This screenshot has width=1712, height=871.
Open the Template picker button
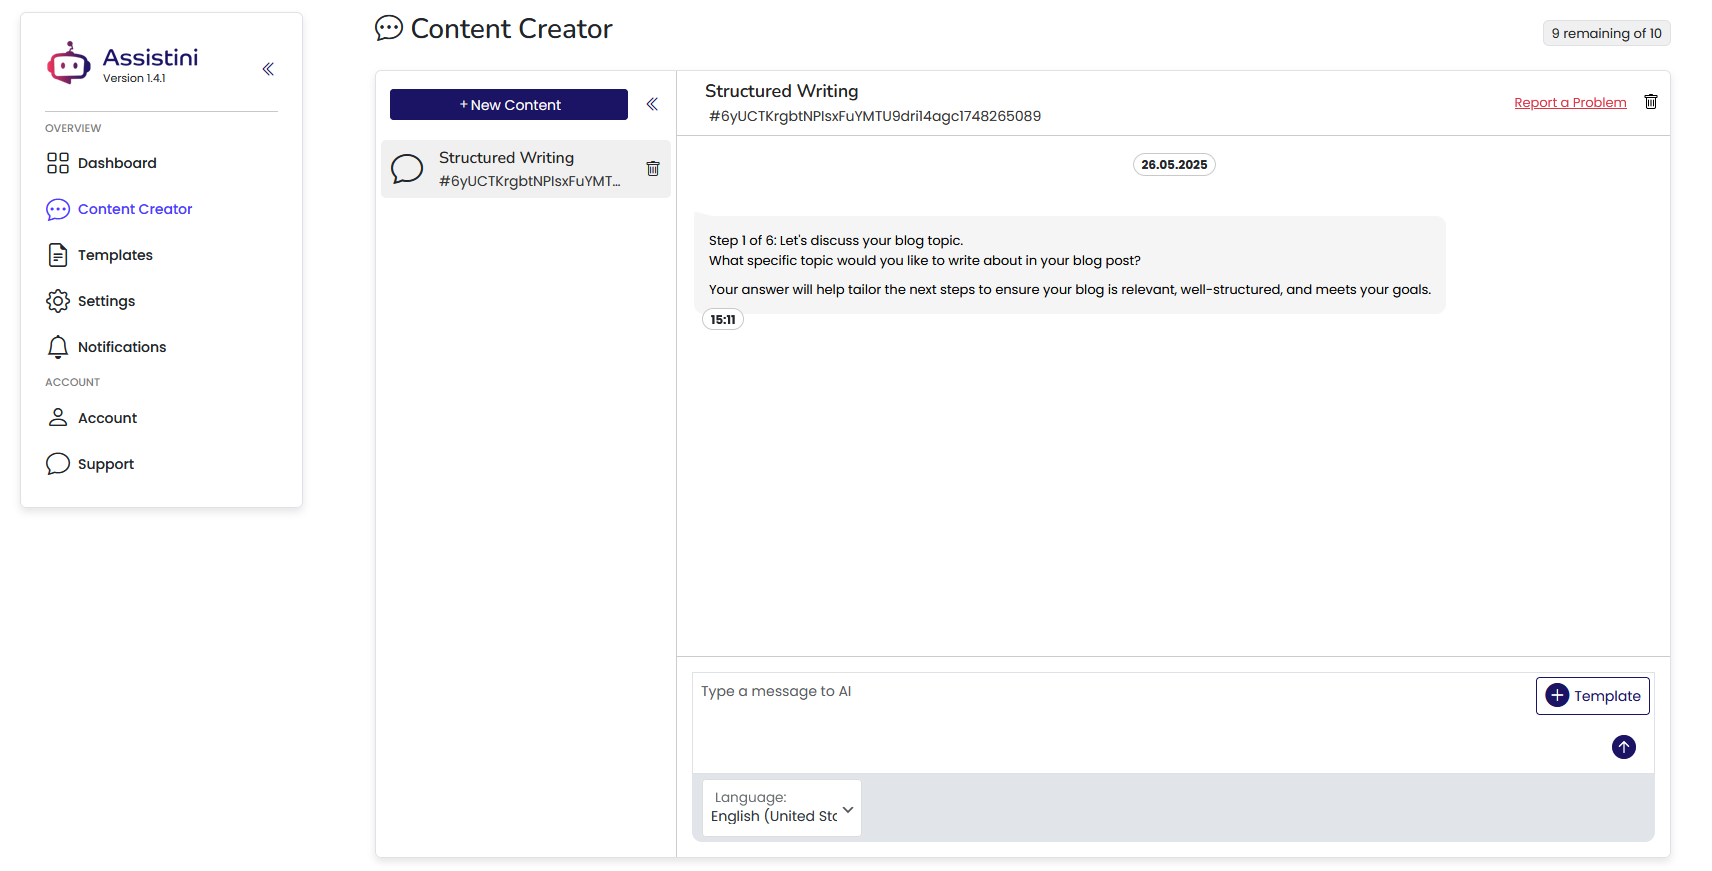tap(1592, 696)
